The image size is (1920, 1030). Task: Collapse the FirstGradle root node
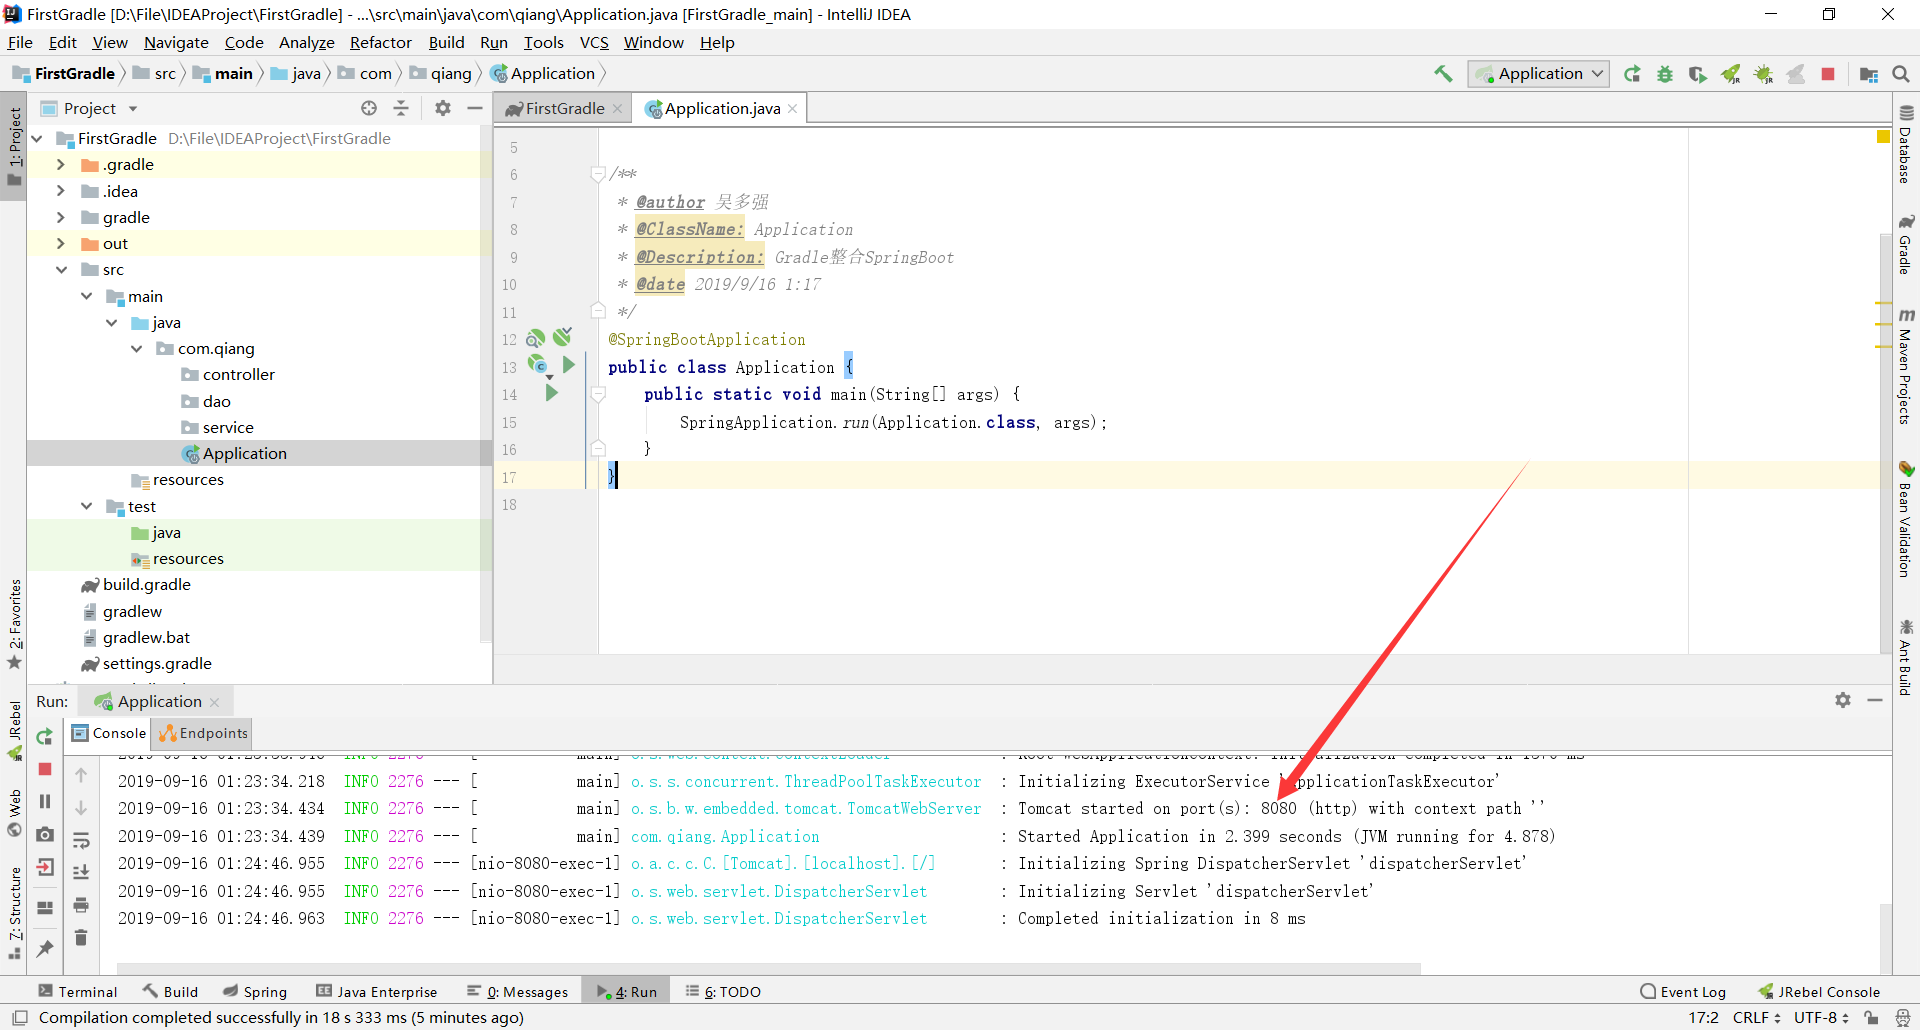coord(37,138)
